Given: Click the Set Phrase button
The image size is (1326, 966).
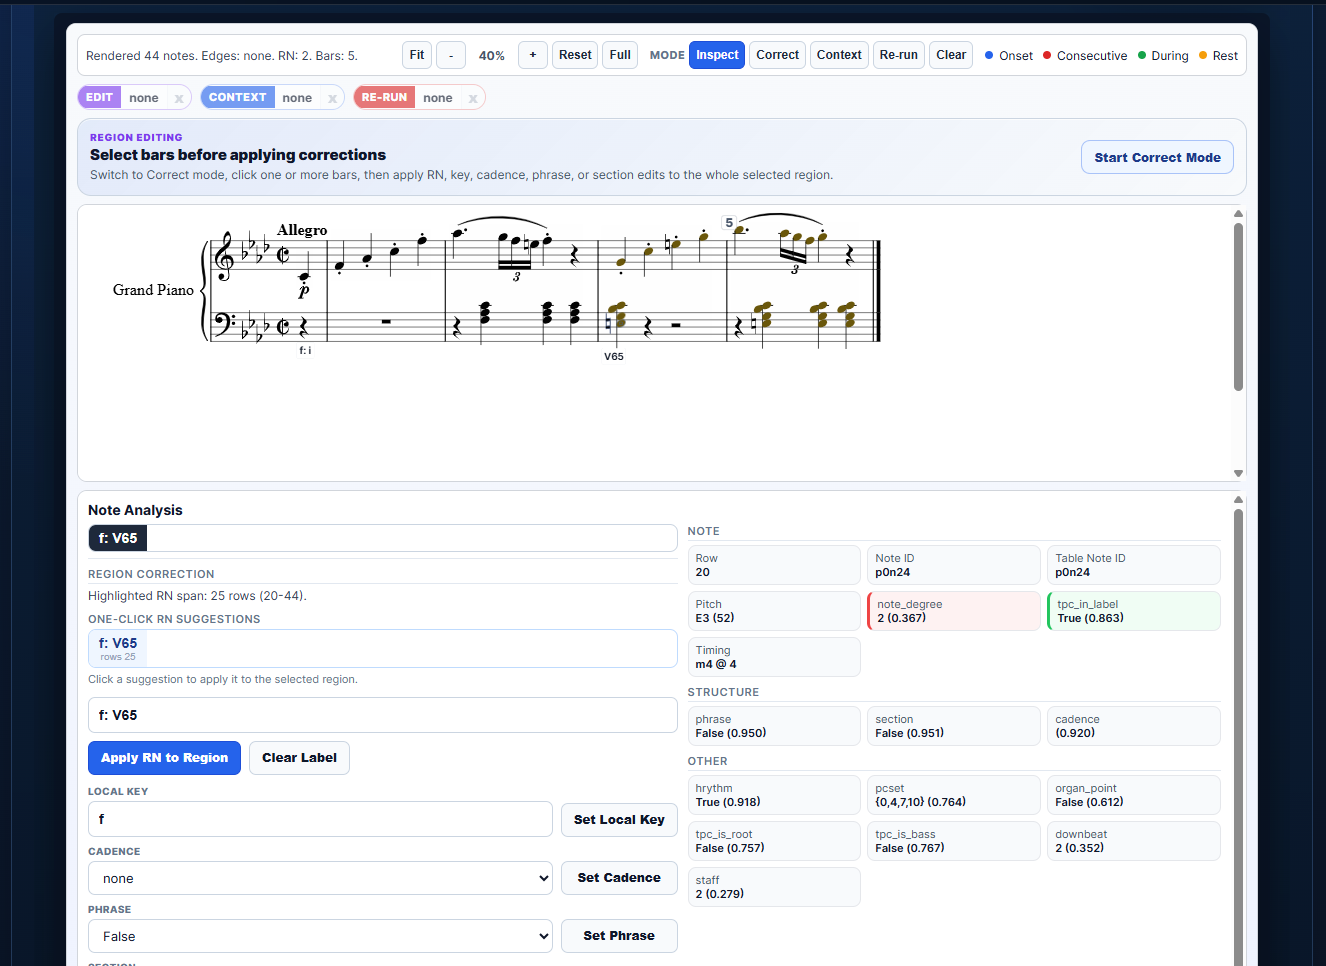Looking at the screenshot, I should point(619,936).
